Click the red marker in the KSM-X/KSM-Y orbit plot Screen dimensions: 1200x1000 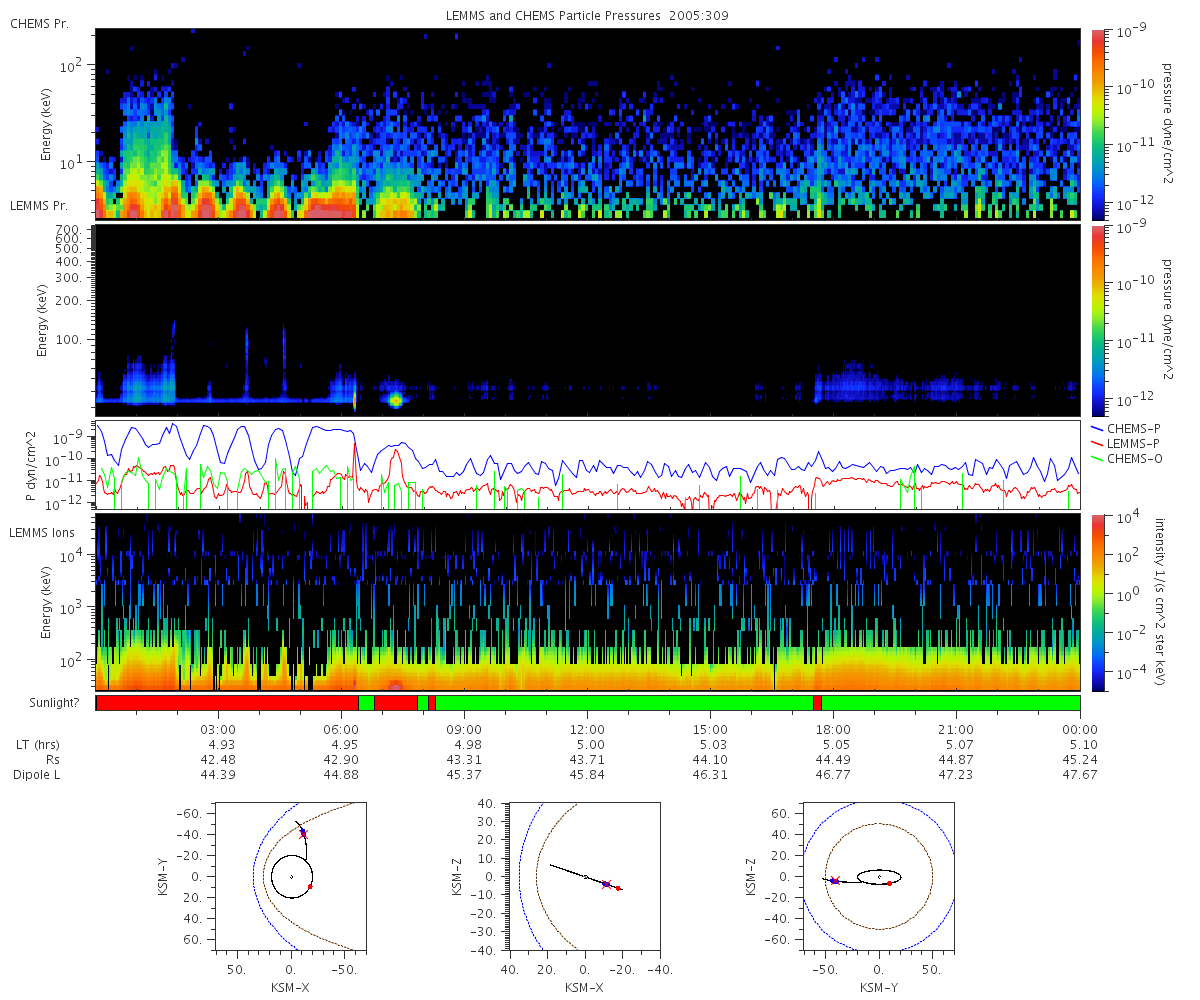click(310, 886)
